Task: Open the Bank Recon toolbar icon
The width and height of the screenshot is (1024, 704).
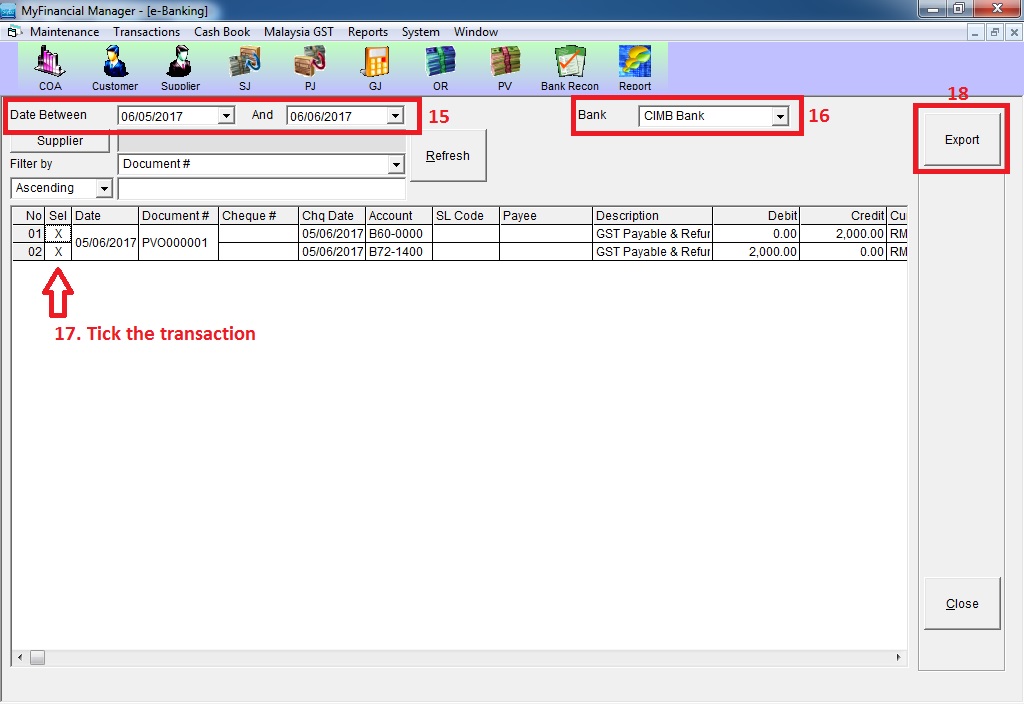Action: pyautogui.click(x=570, y=66)
